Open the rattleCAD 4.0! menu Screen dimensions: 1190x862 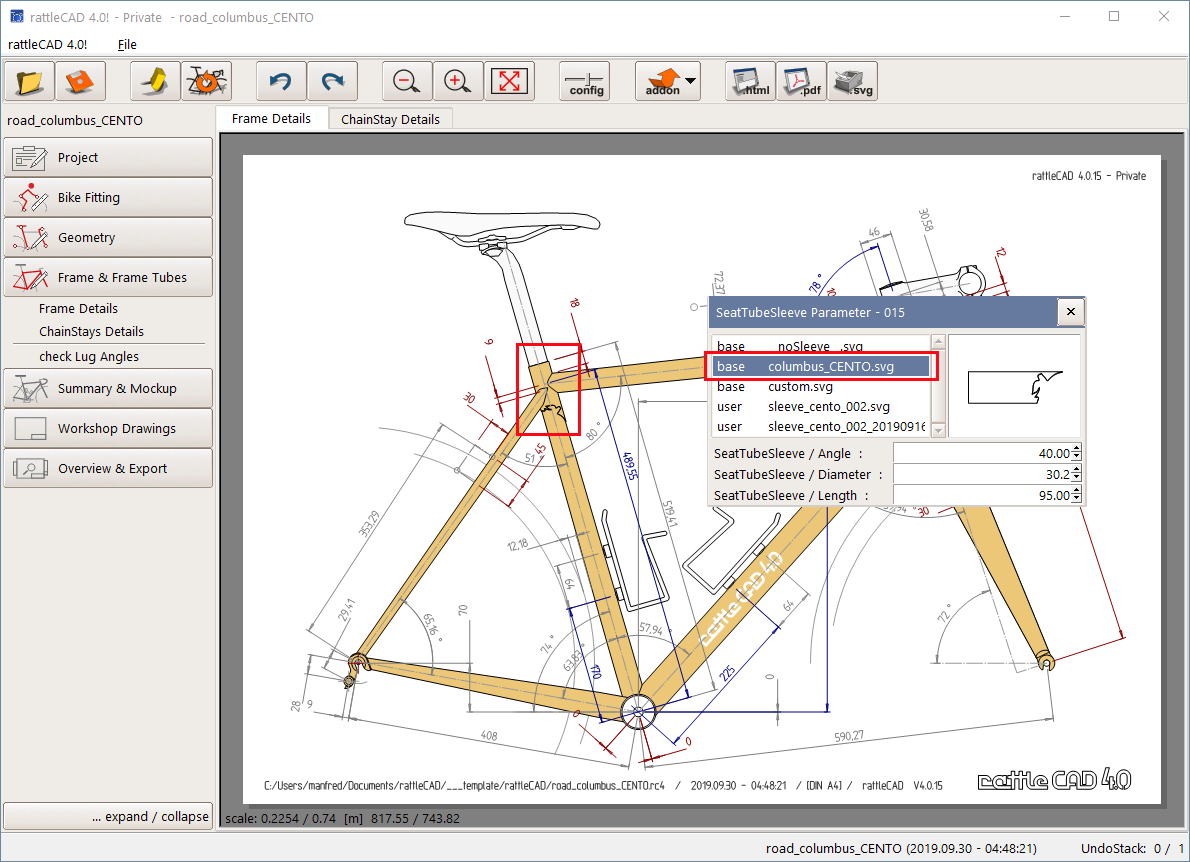(48, 45)
